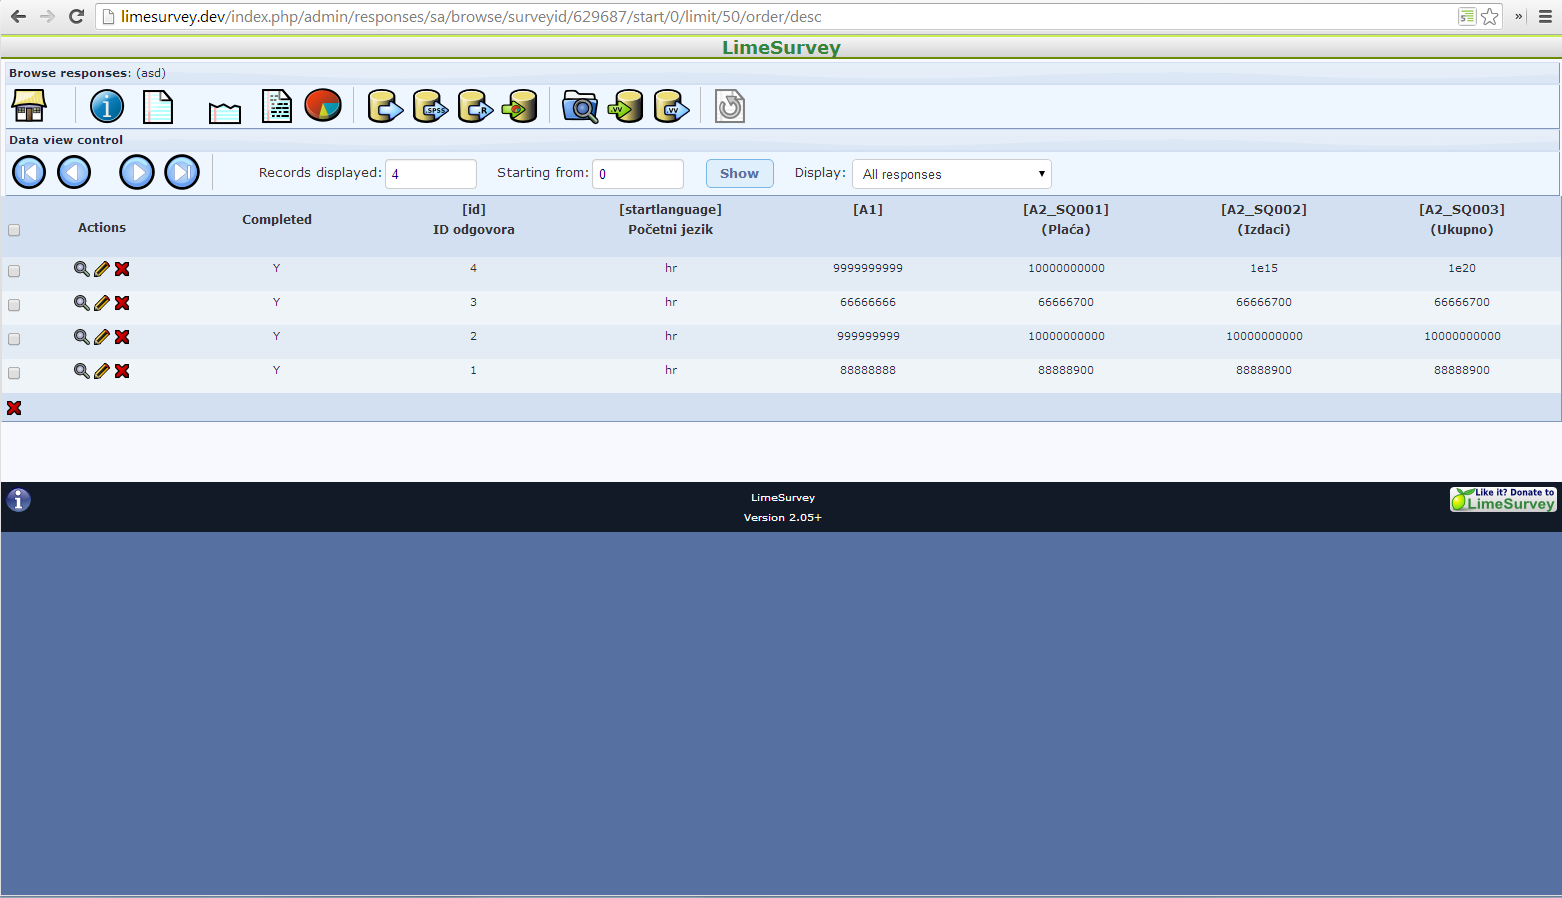Open the Display 'All responses' dropdown
Screen dimensions: 1562x898
click(951, 174)
